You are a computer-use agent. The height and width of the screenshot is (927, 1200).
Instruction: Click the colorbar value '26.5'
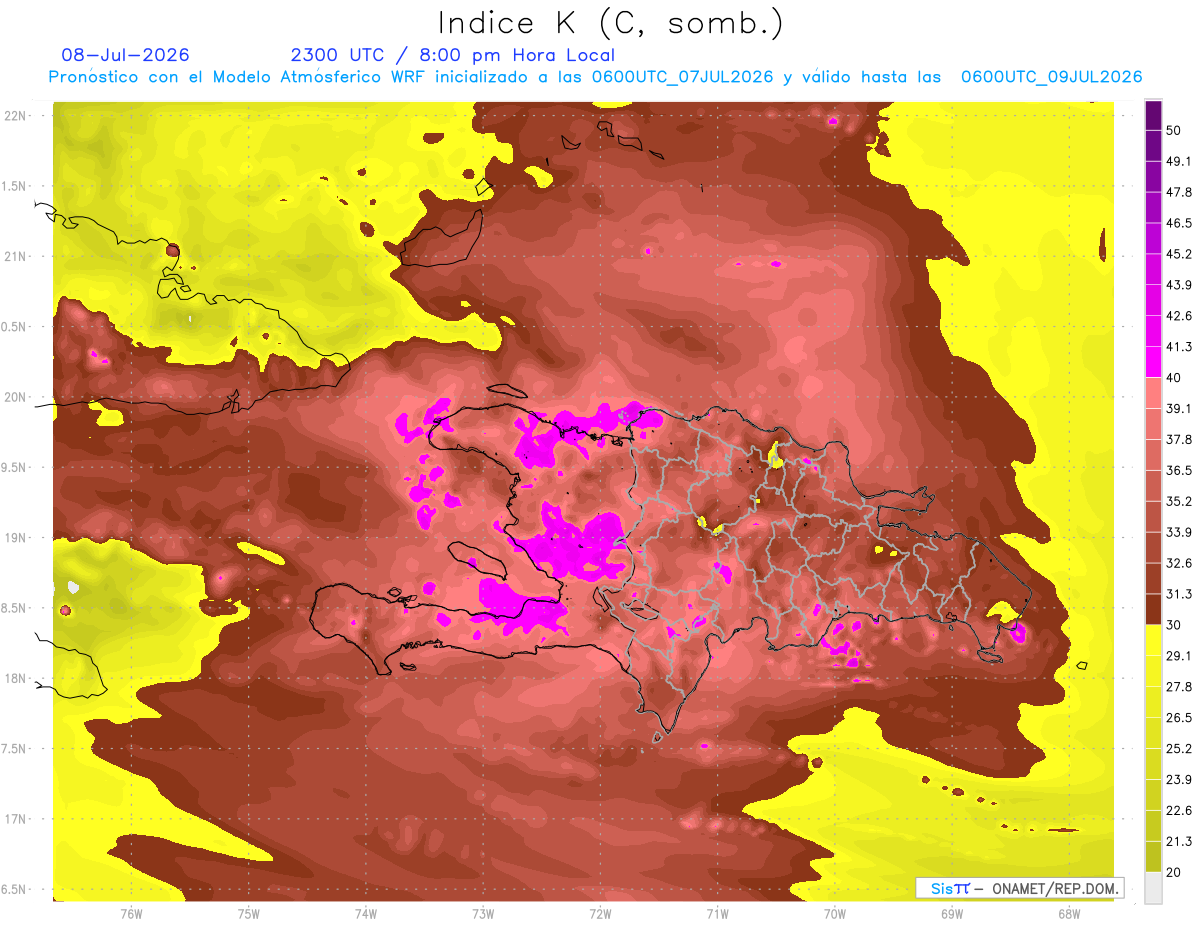(x=1178, y=718)
